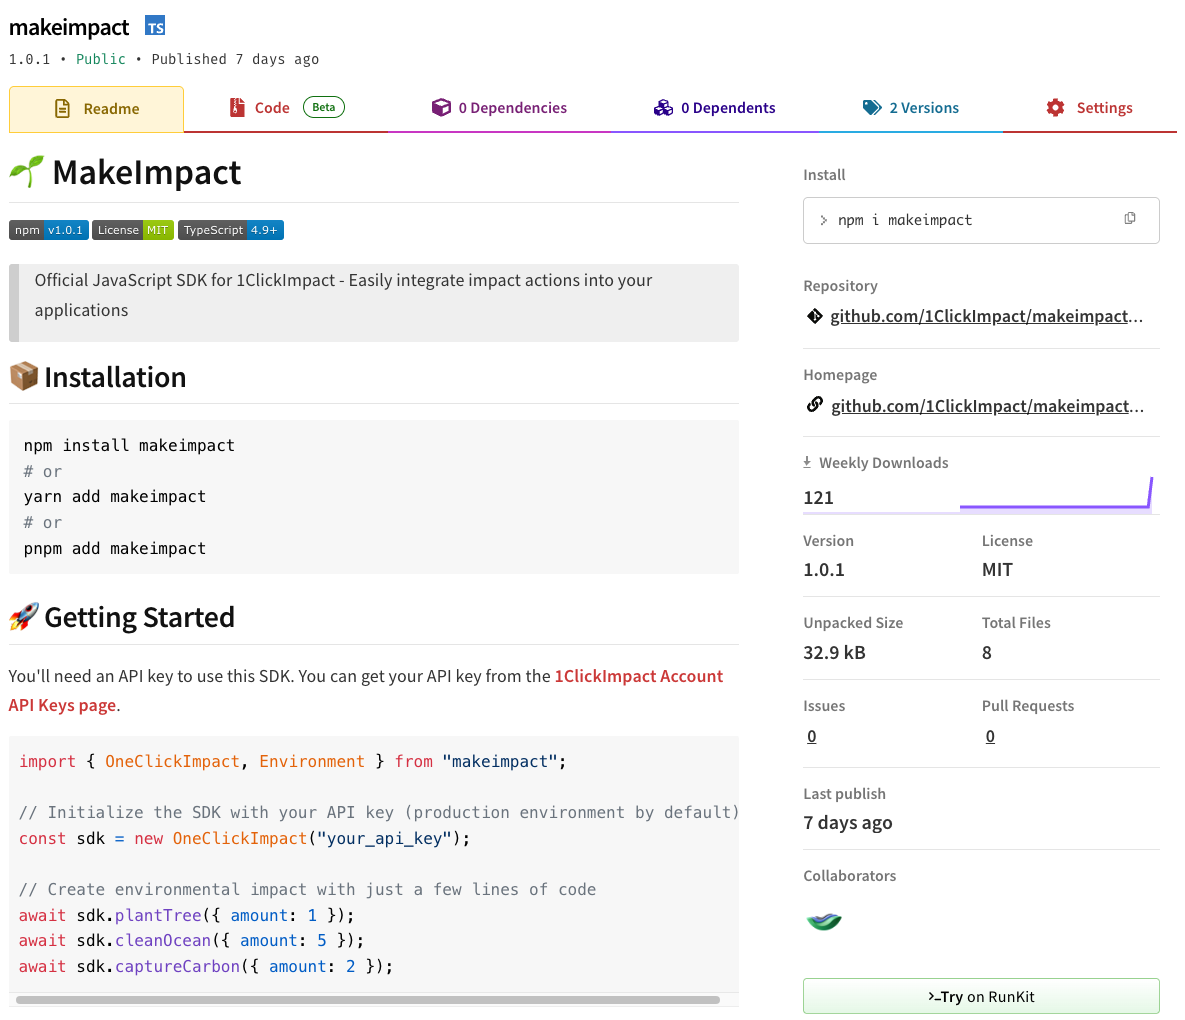
Task: Click the License MIT badge
Action: pos(133,230)
